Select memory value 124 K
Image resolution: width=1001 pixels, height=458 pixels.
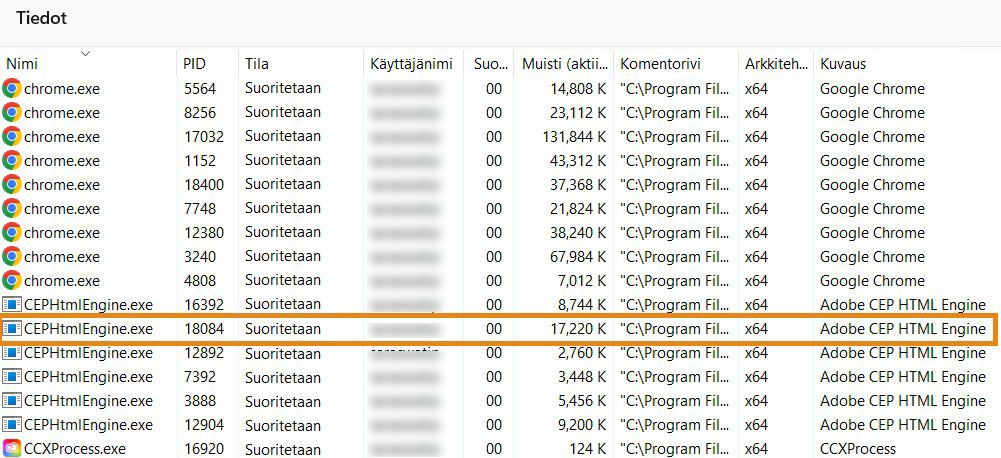coord(586,448)
